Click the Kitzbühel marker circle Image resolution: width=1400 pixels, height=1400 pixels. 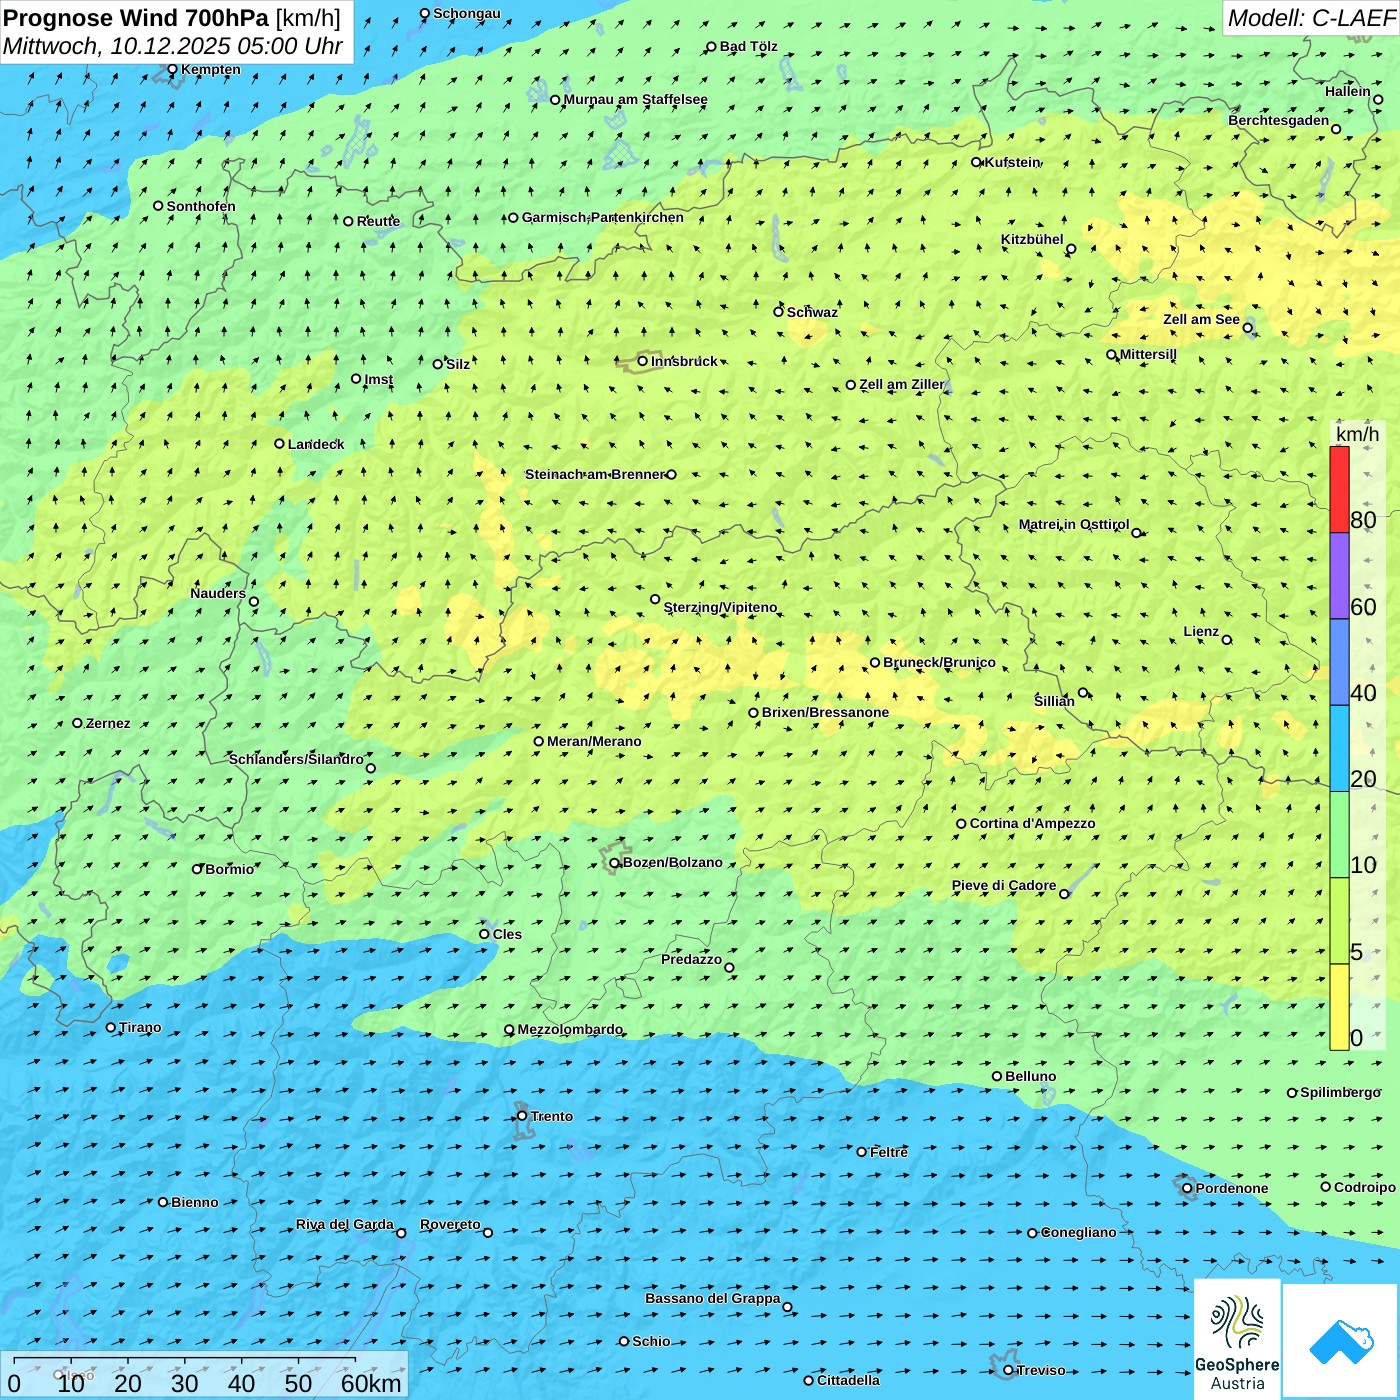point(1071,249)
